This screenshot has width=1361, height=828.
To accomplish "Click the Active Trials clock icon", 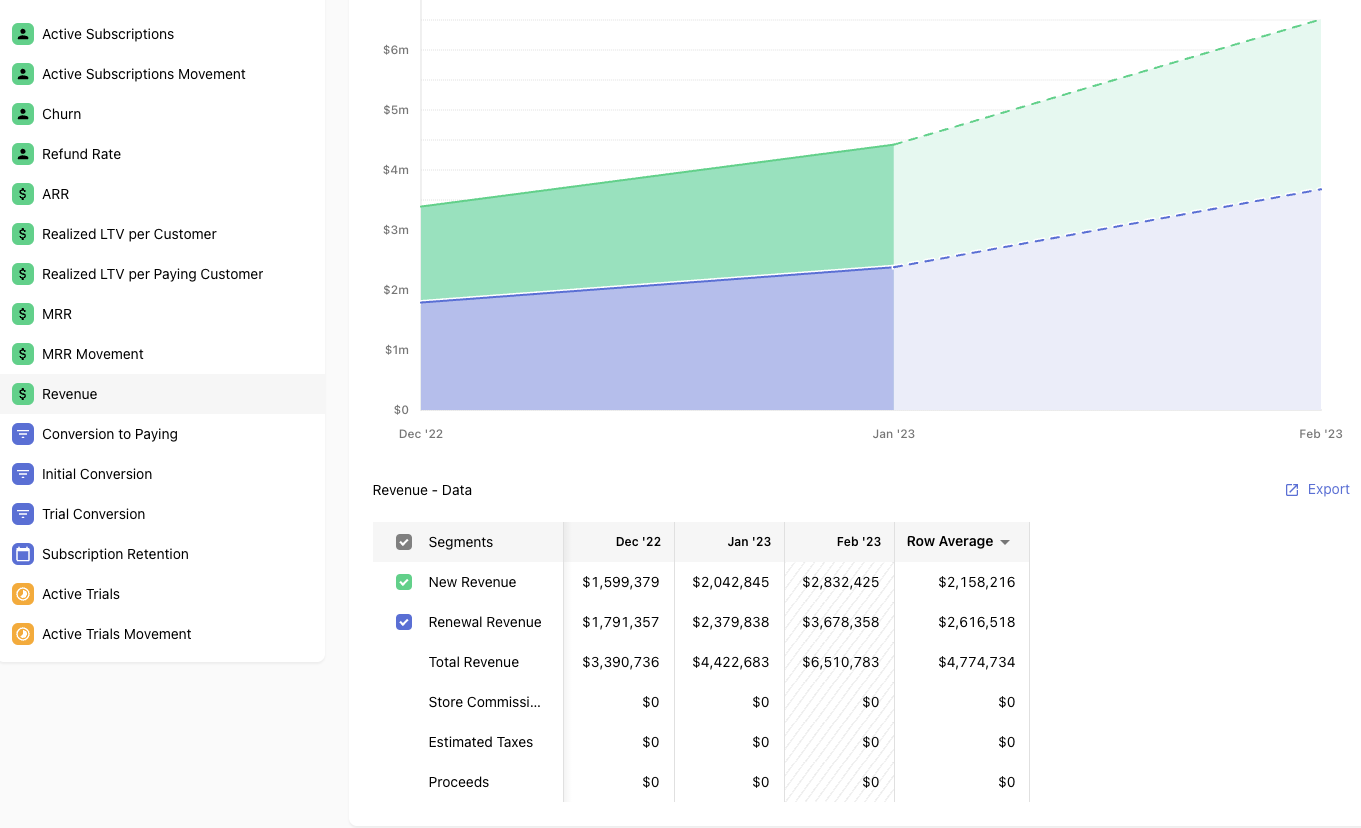I will (23, 594).
